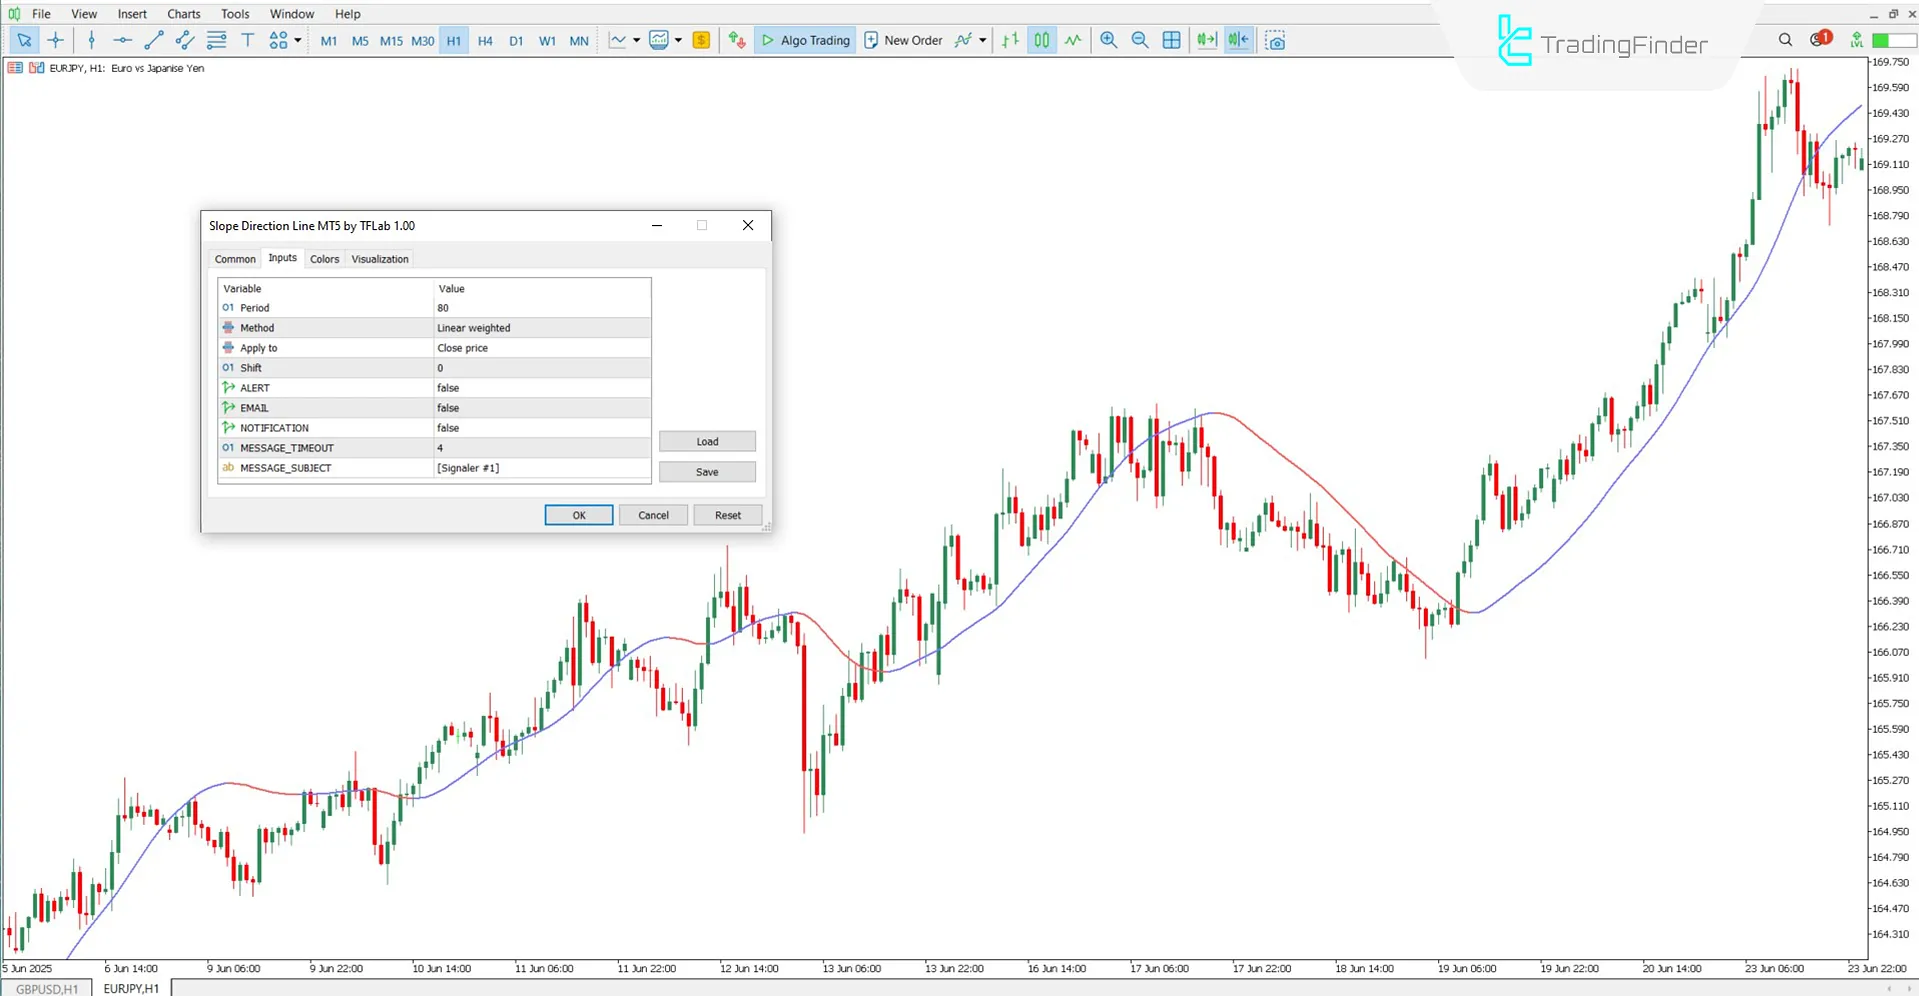Take a chart screenshot with the camera icon

point(1275,40)
